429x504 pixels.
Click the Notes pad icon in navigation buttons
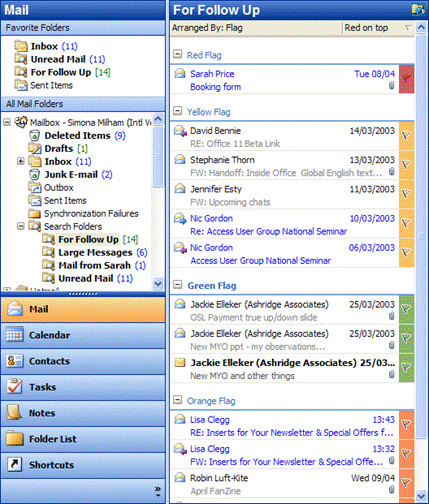[x=15, y=413]
